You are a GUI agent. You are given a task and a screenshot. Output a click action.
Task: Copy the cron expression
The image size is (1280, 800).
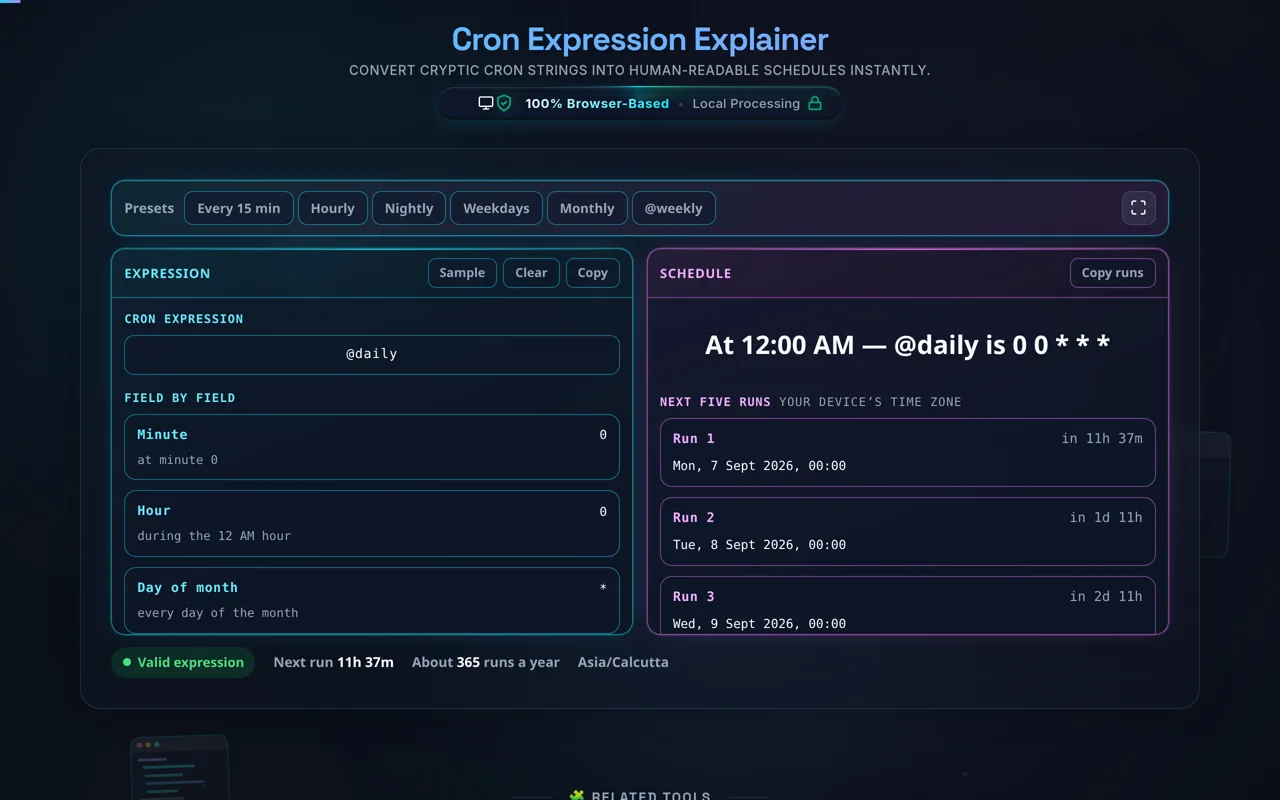point(593,273)
